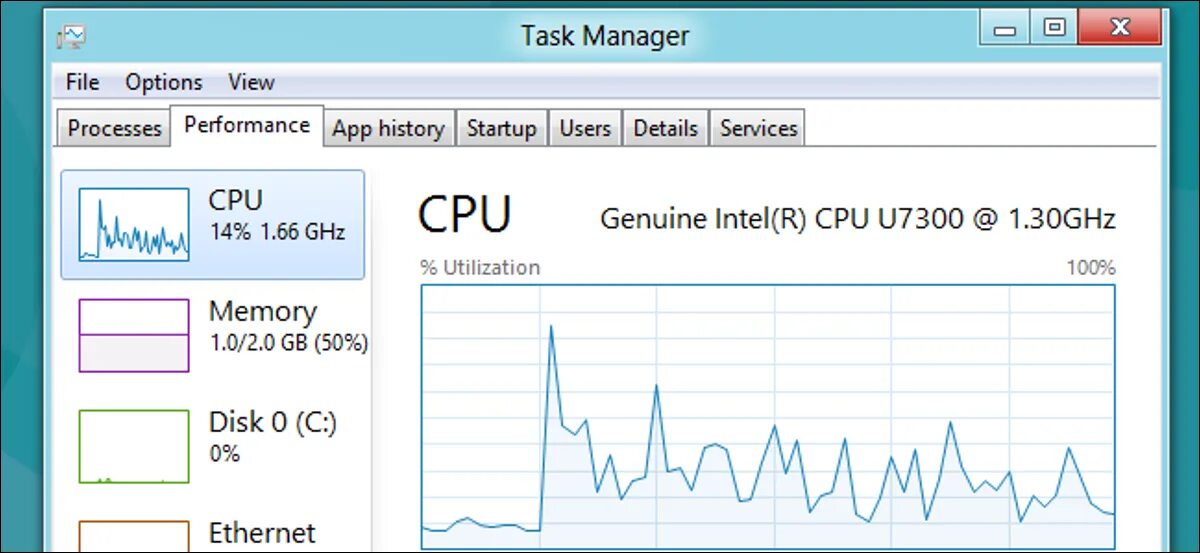This screenshot has height=553, width=1200.
Task: Switch to the Services tab
Action: pyautogui.click(x=759, y=129)
